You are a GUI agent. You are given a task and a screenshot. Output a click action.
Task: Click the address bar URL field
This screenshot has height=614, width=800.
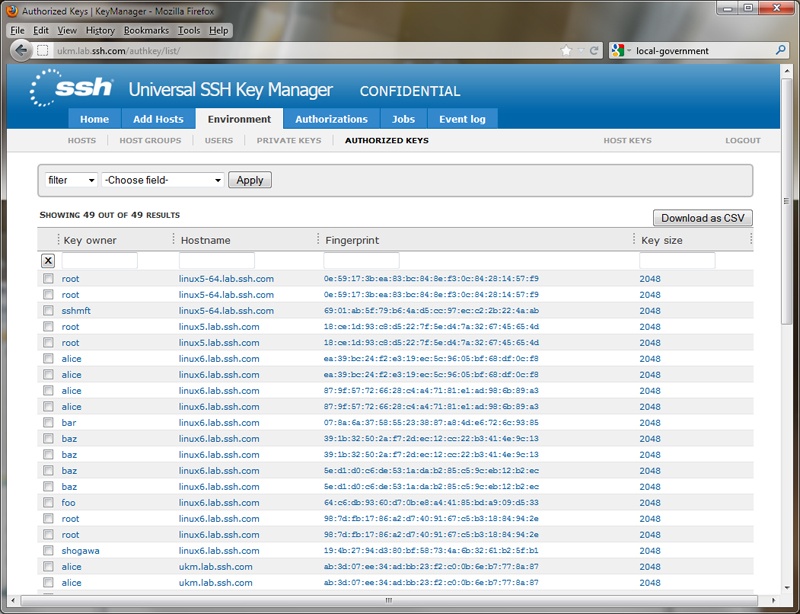[306, 51]
